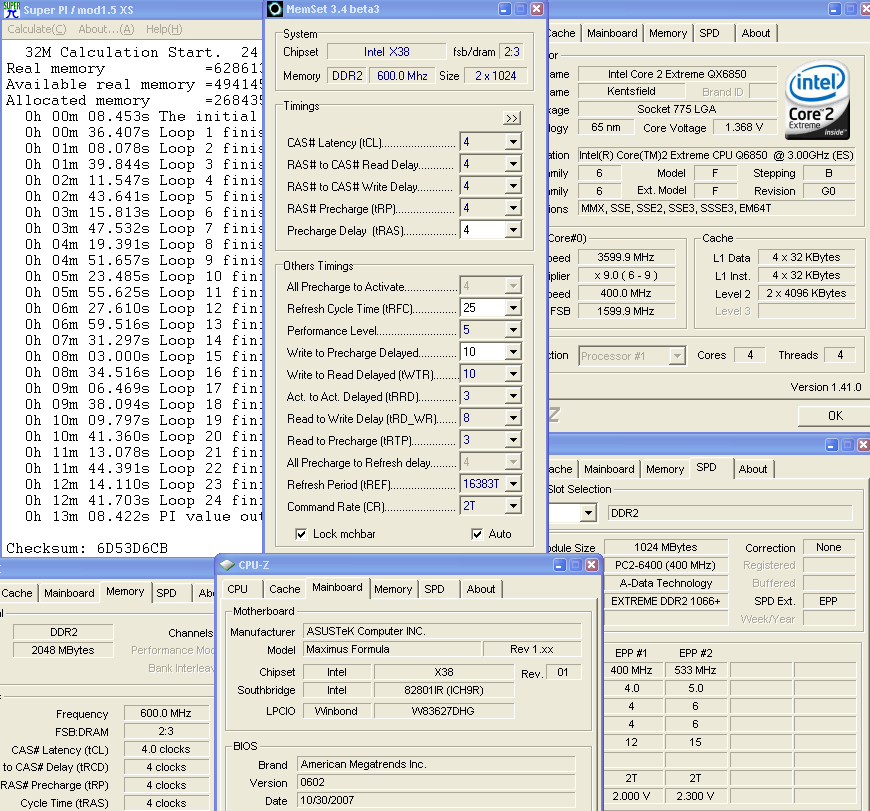Click the BIOS date 10/30/2007
This screenshot has width=870, height=811.
click(436, 800)
